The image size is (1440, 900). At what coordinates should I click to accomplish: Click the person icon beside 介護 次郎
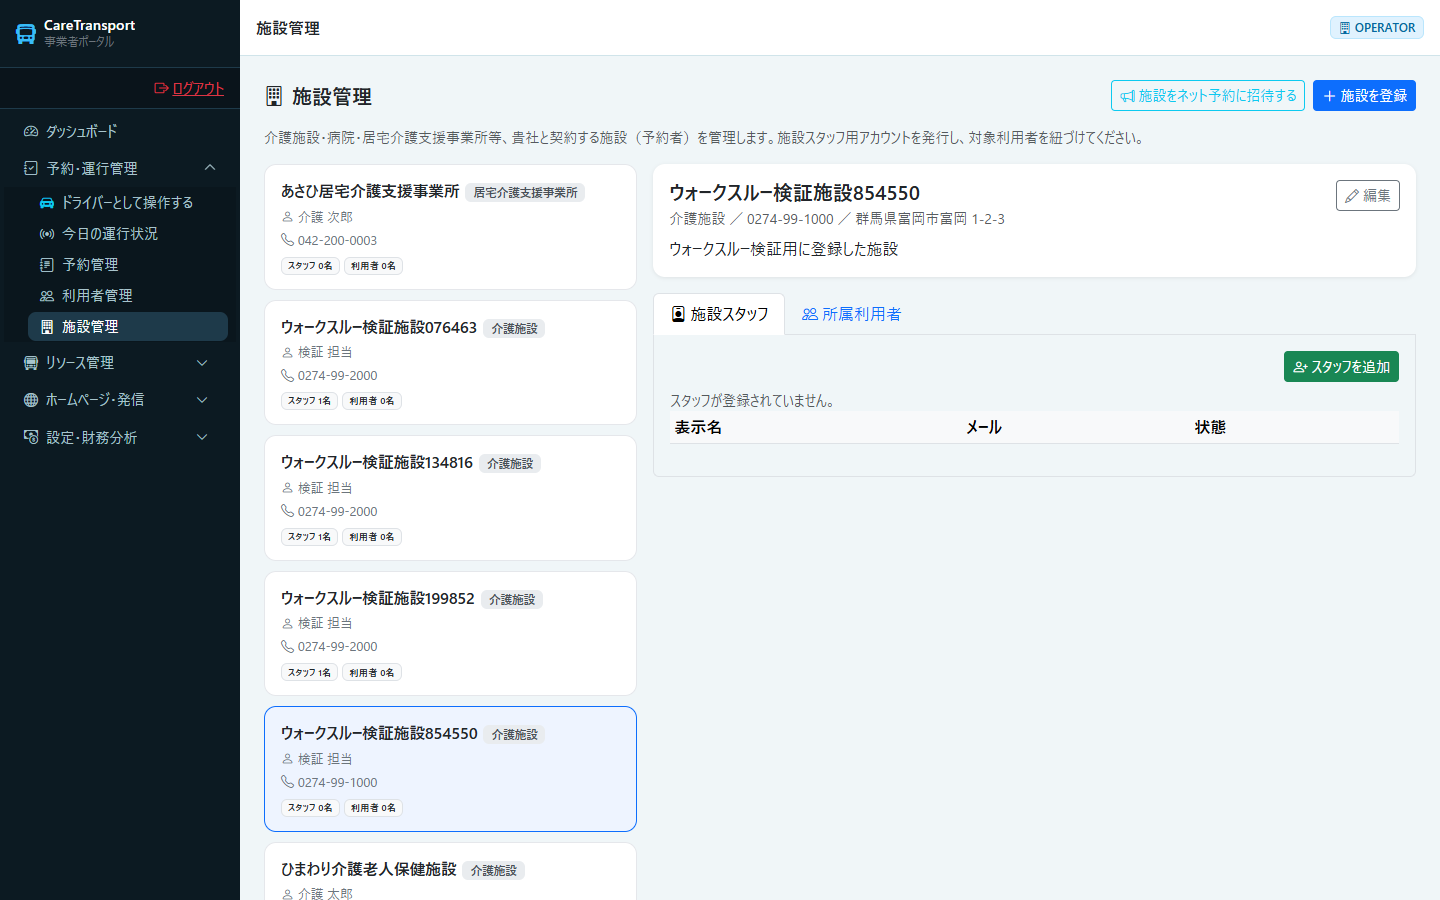point(287,217)
